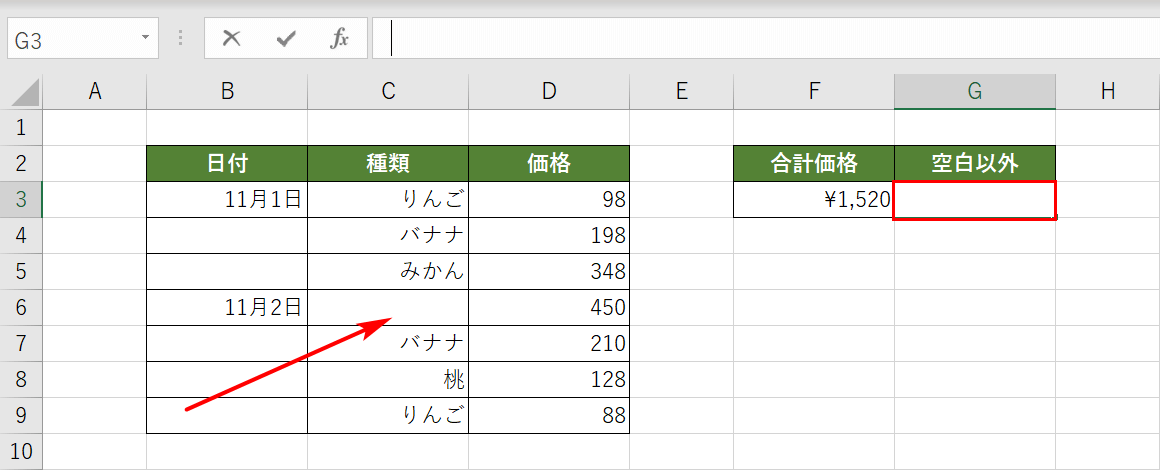The height and width of the screenshot is (470, 1160).
Task: Select row 4 header
Action: (21, 235)
